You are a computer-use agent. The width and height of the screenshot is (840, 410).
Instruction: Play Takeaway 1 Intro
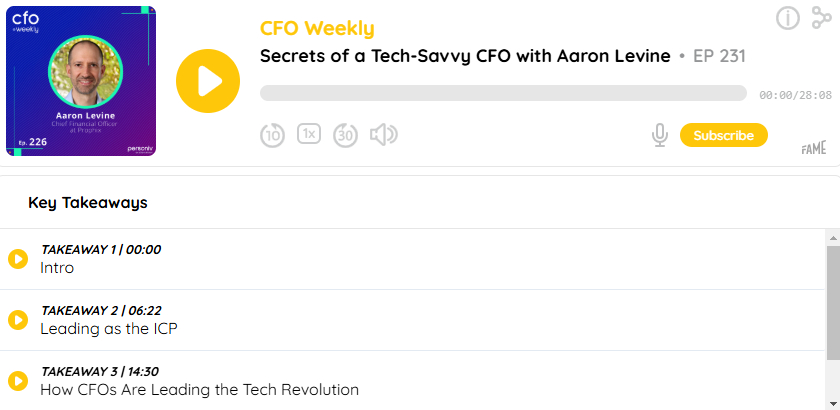(x=18, y=259)
